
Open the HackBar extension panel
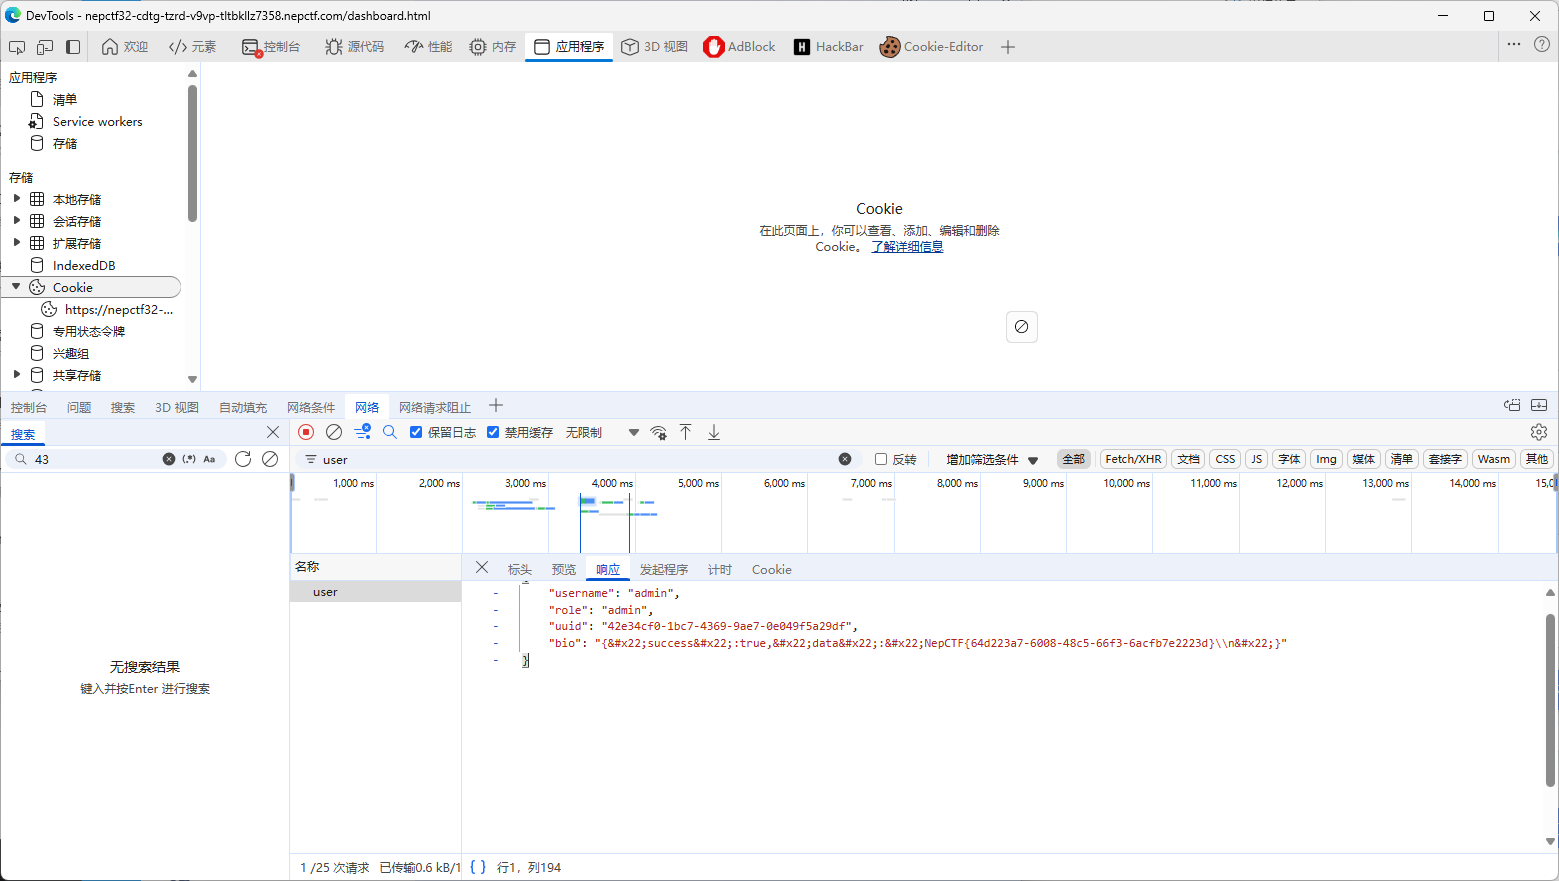tap(828, 47)
